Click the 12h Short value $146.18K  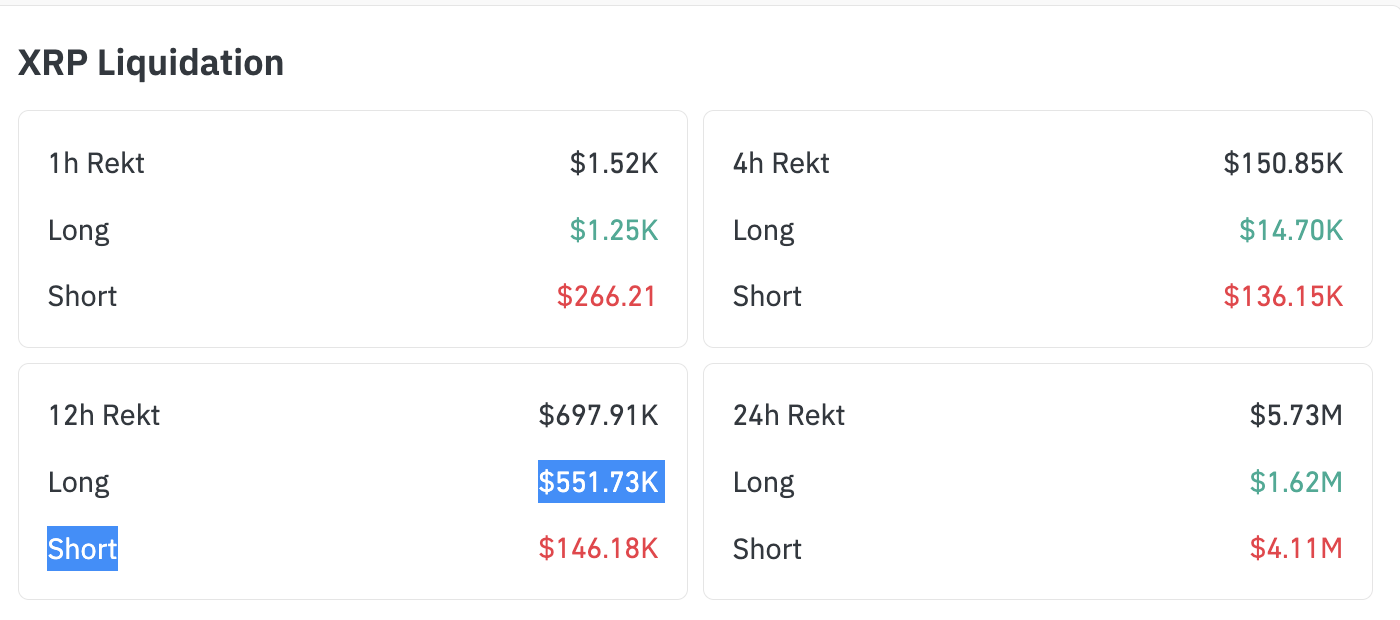[x=598, y=549]
